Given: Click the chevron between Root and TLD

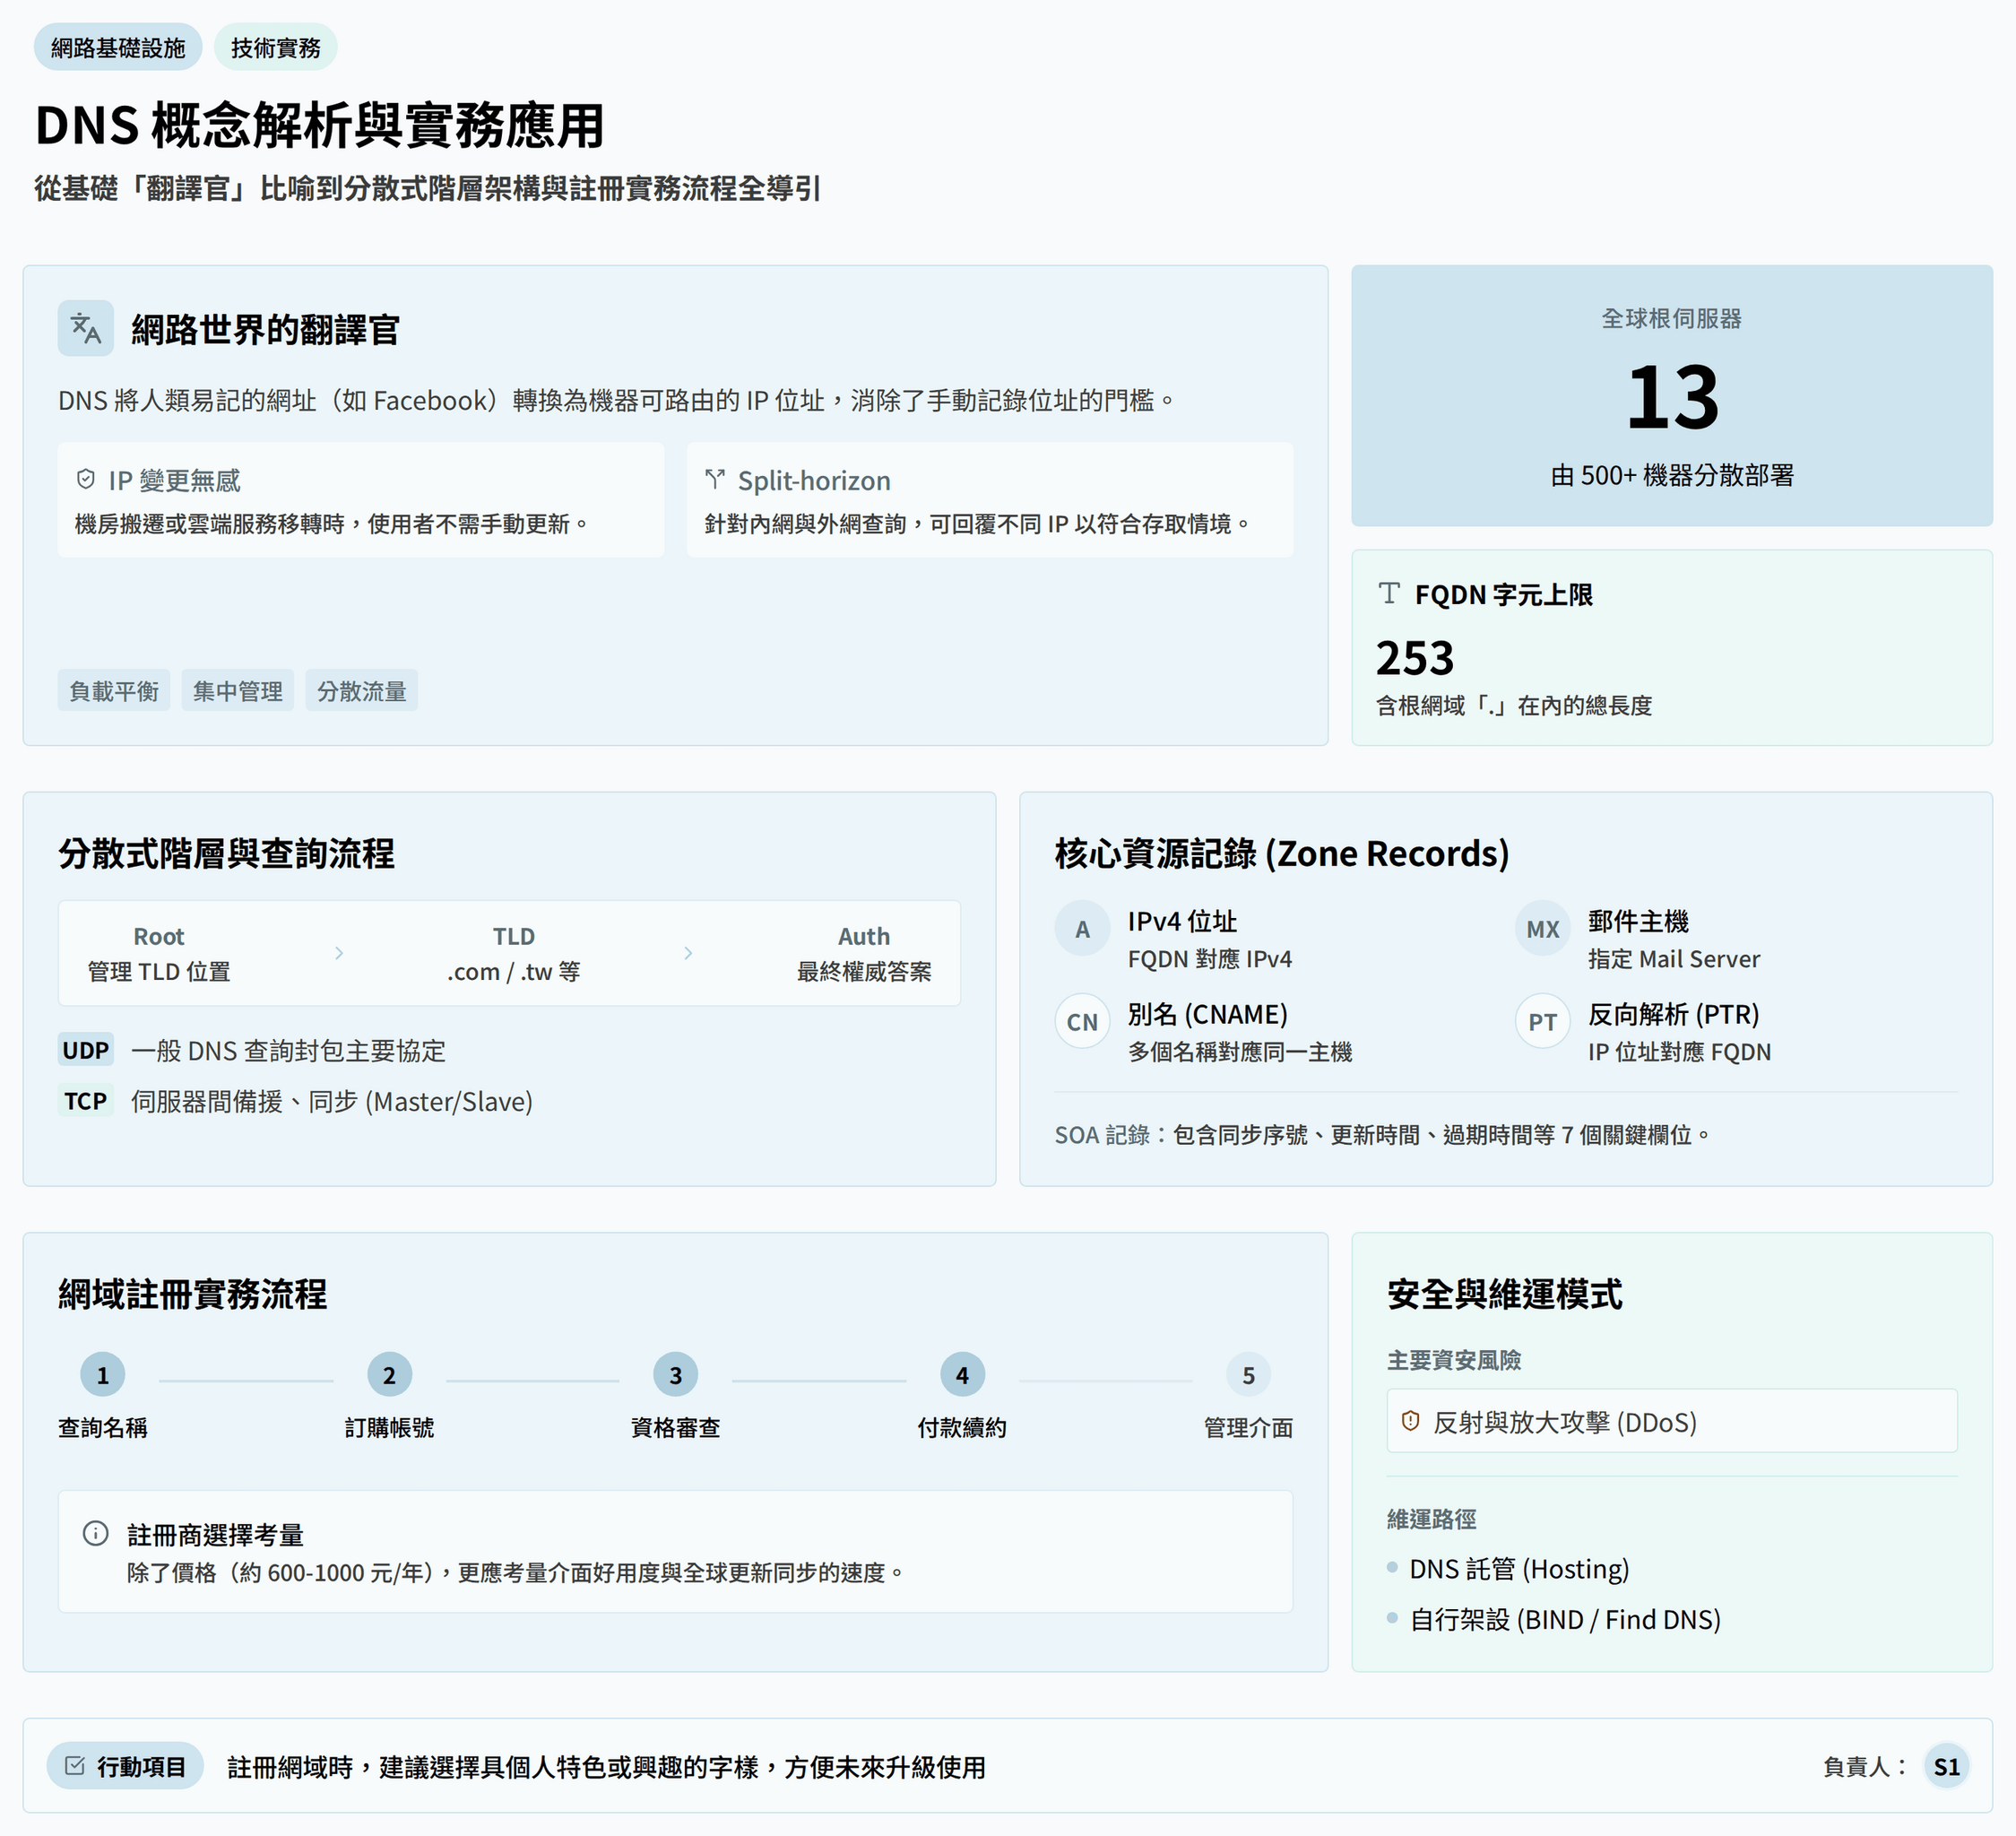Looking at the screenshot, I should point(339,953).
